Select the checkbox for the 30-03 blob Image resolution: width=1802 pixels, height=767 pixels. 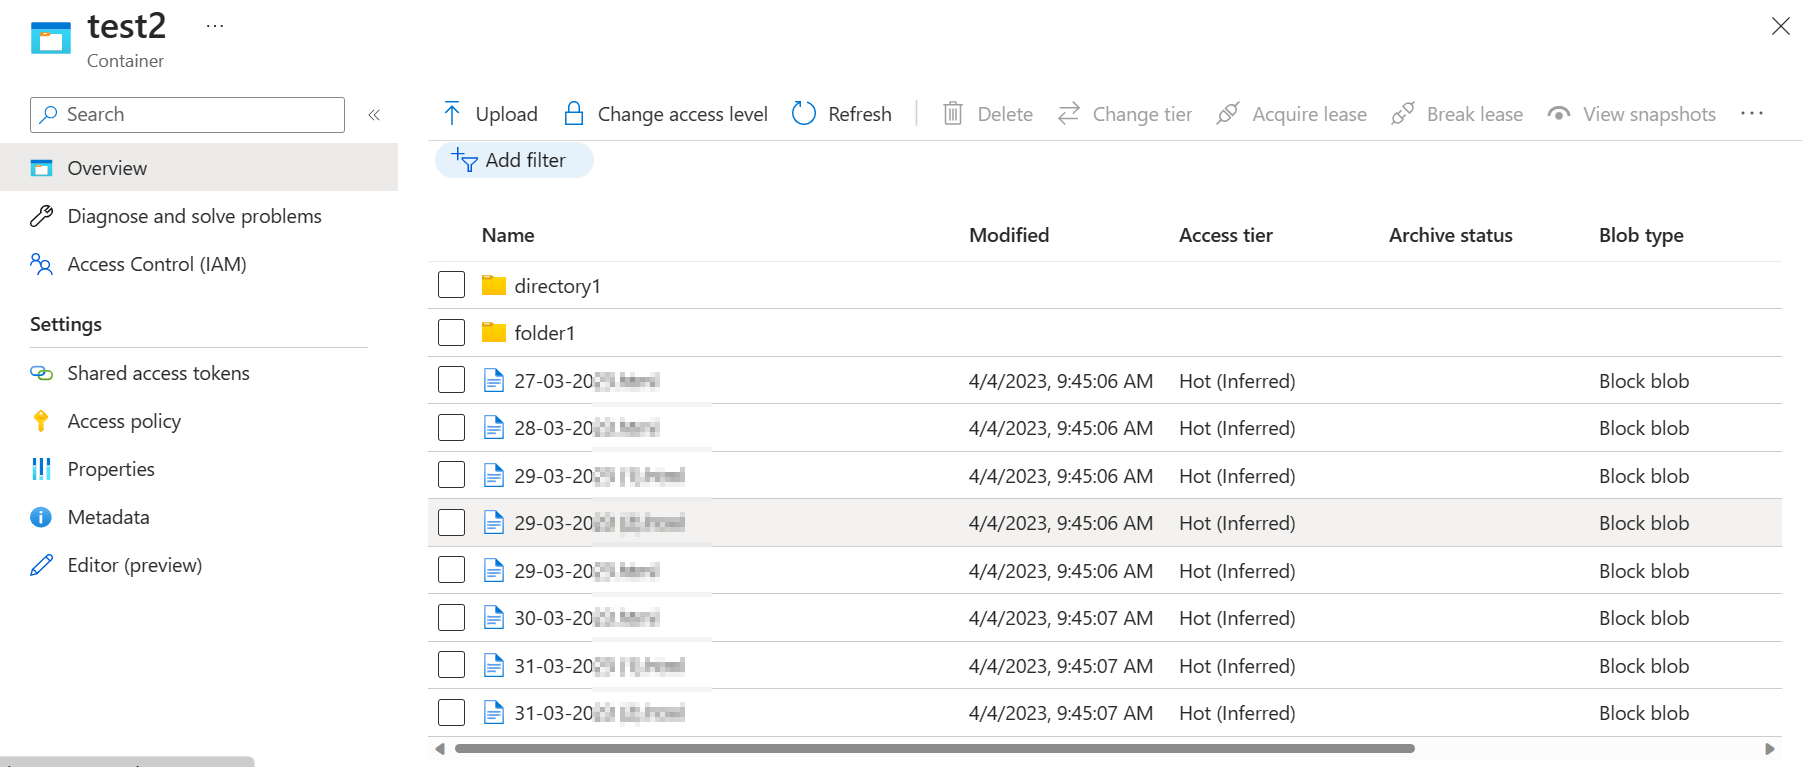pyautogui.click(x=451, y=617)
